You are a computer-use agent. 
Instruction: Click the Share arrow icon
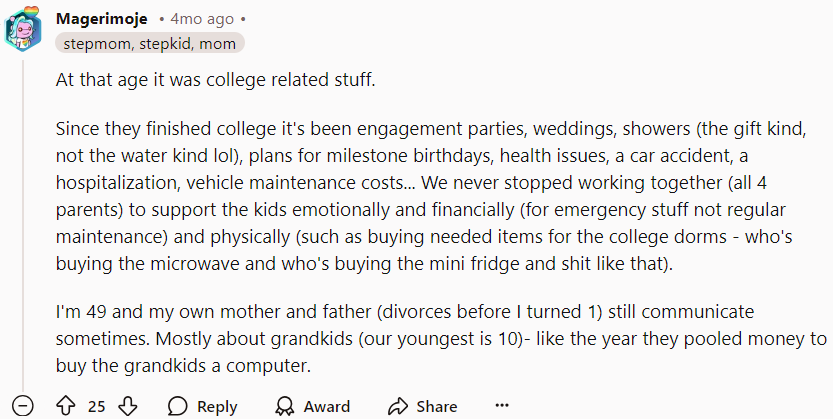tap(397, 406)
